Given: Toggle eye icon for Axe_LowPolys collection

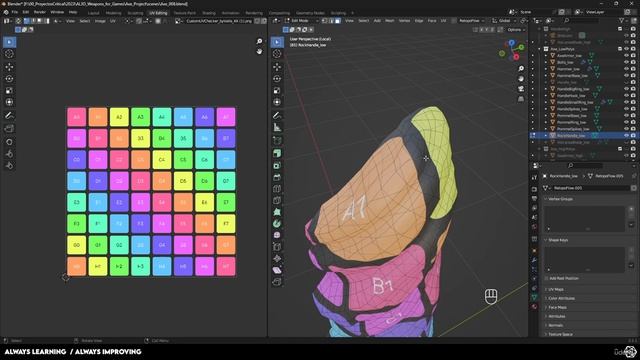Looking at the screenshot, I should coord(626,49).
